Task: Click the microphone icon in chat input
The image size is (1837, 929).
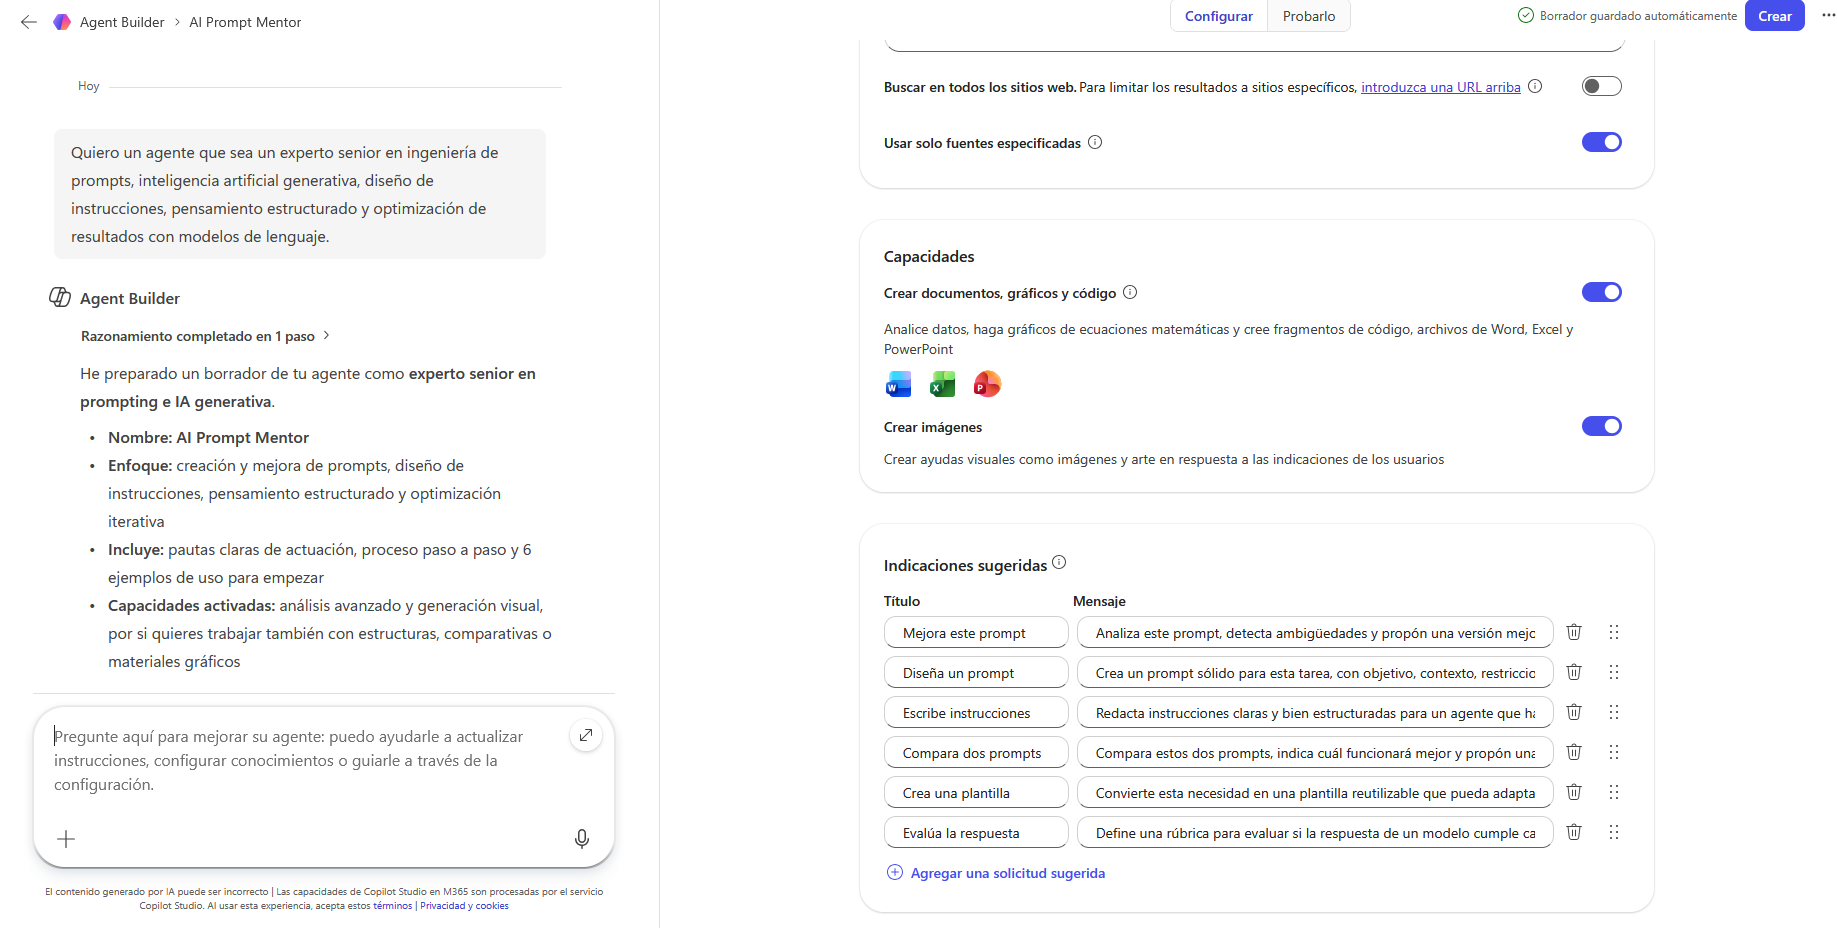Action: (x=582, y=839)
